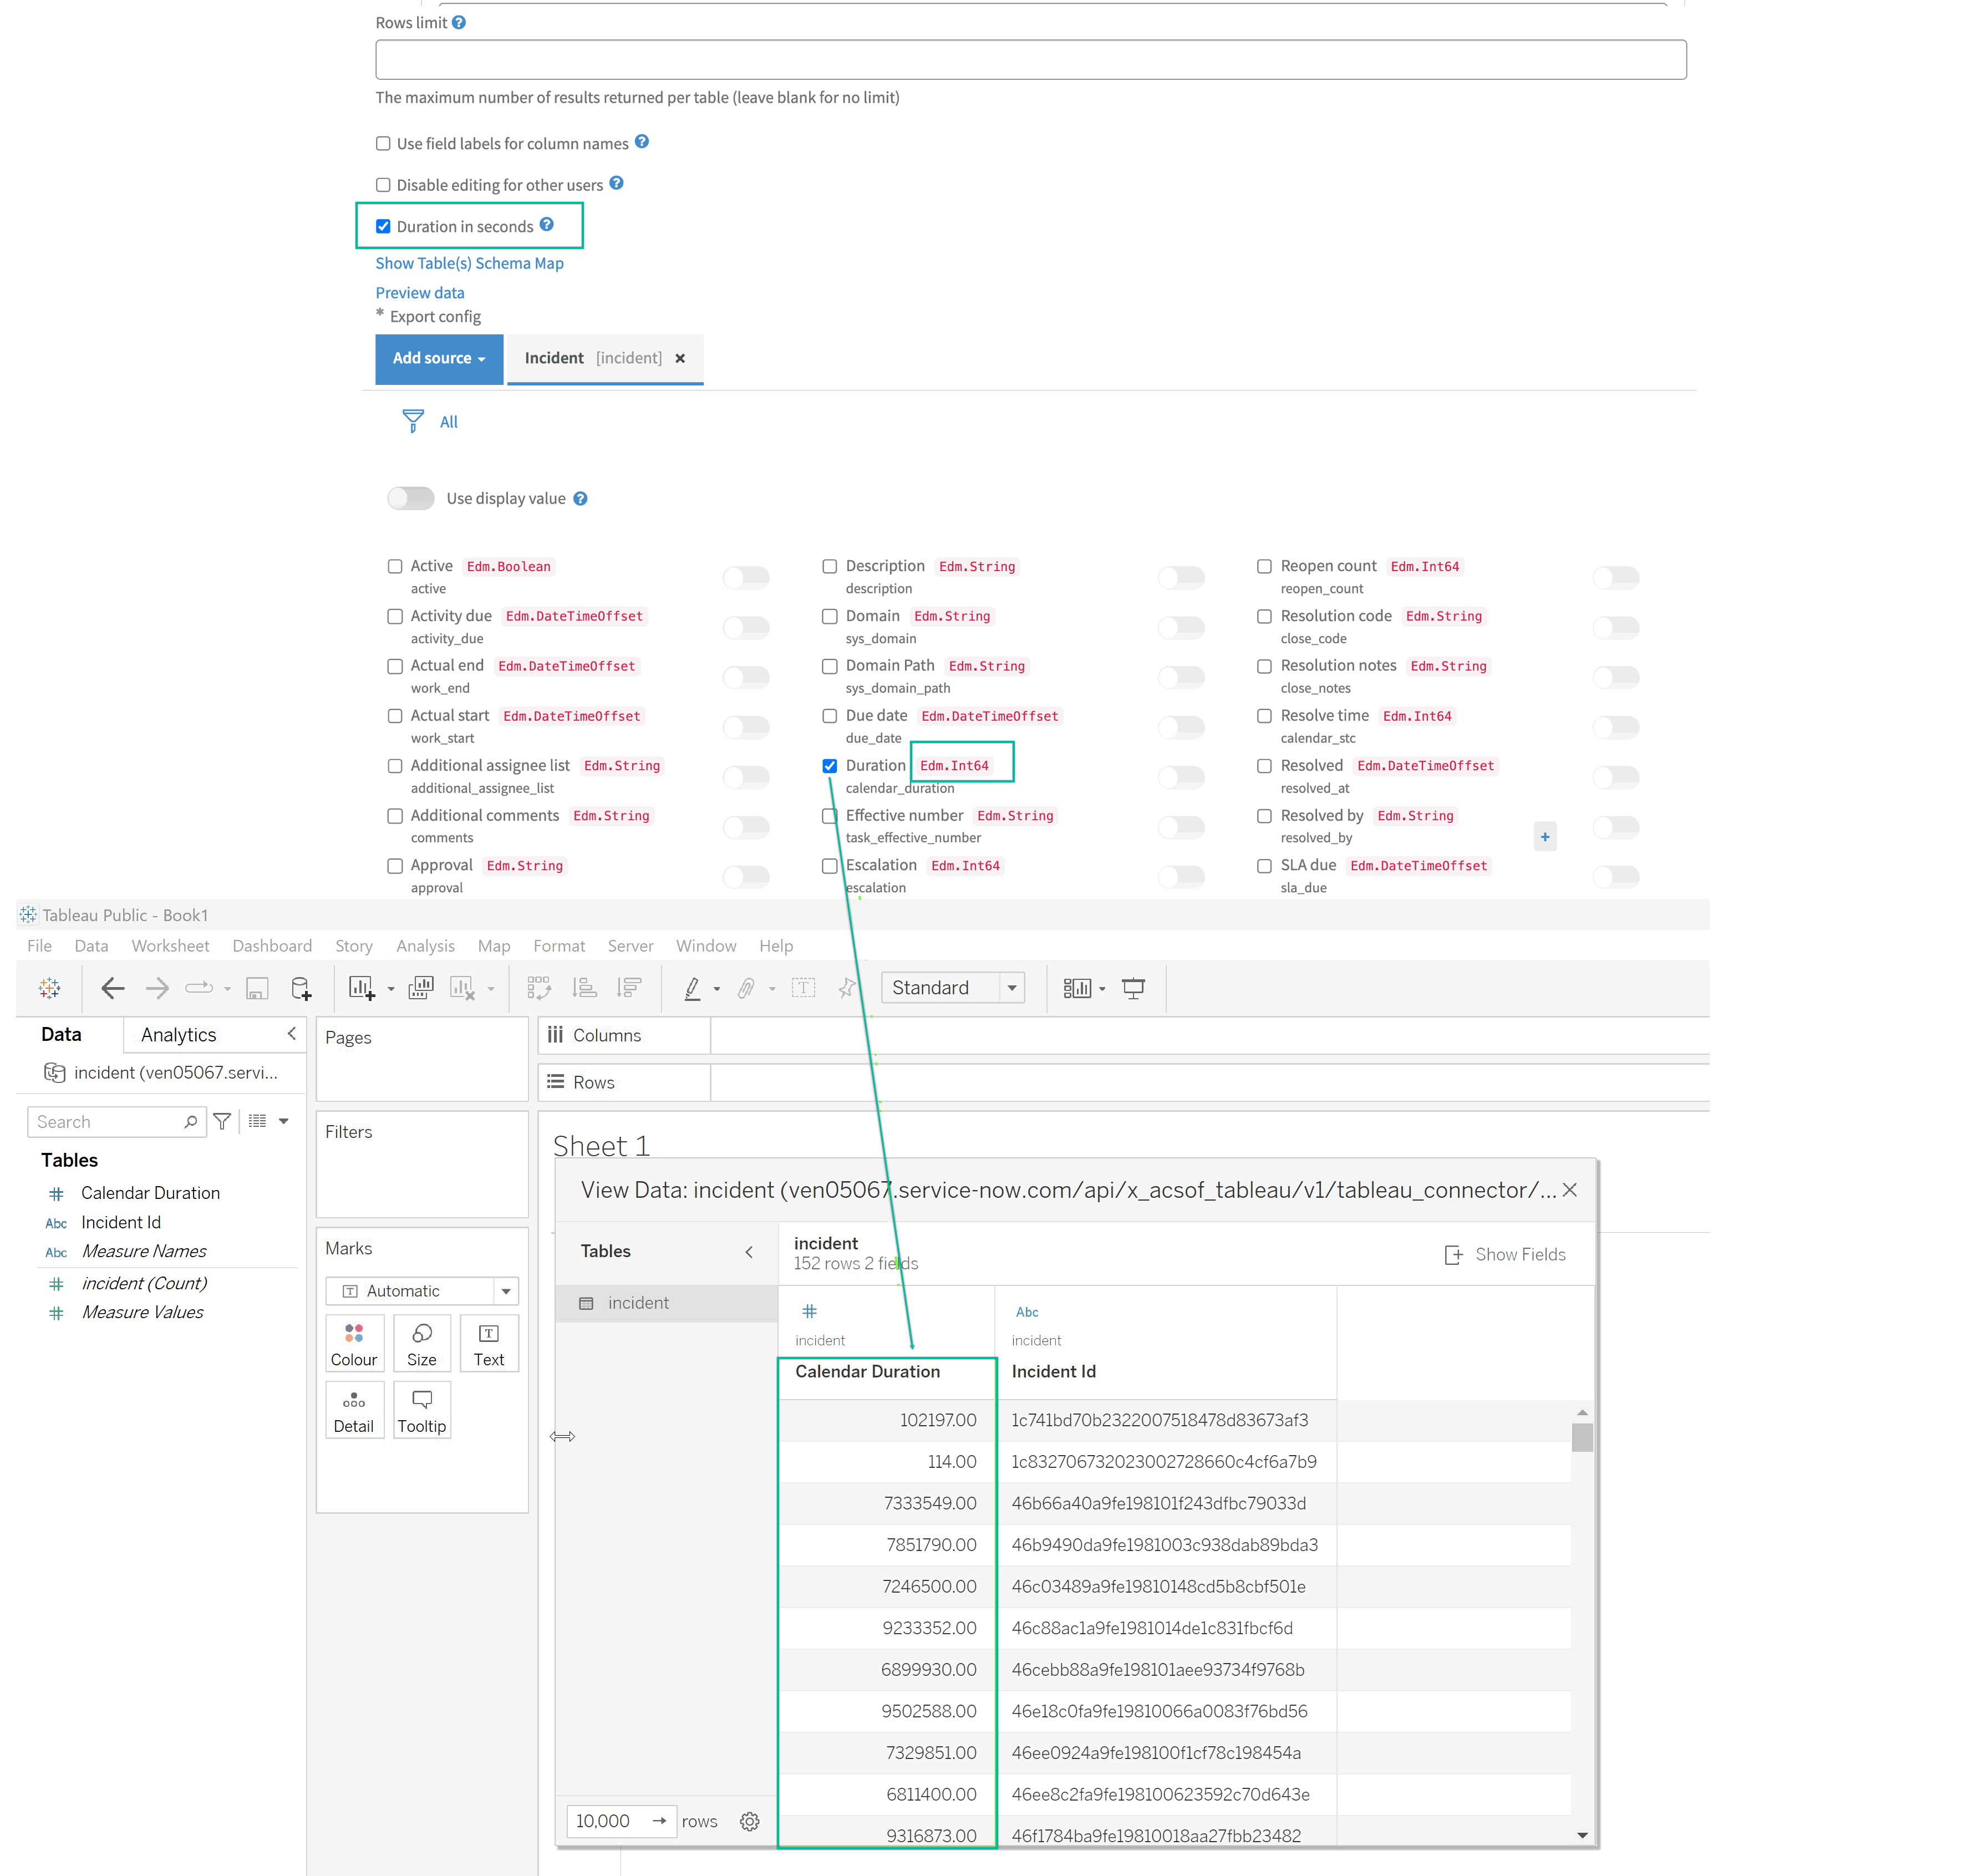Click the new data source icon

coord(300,988)
